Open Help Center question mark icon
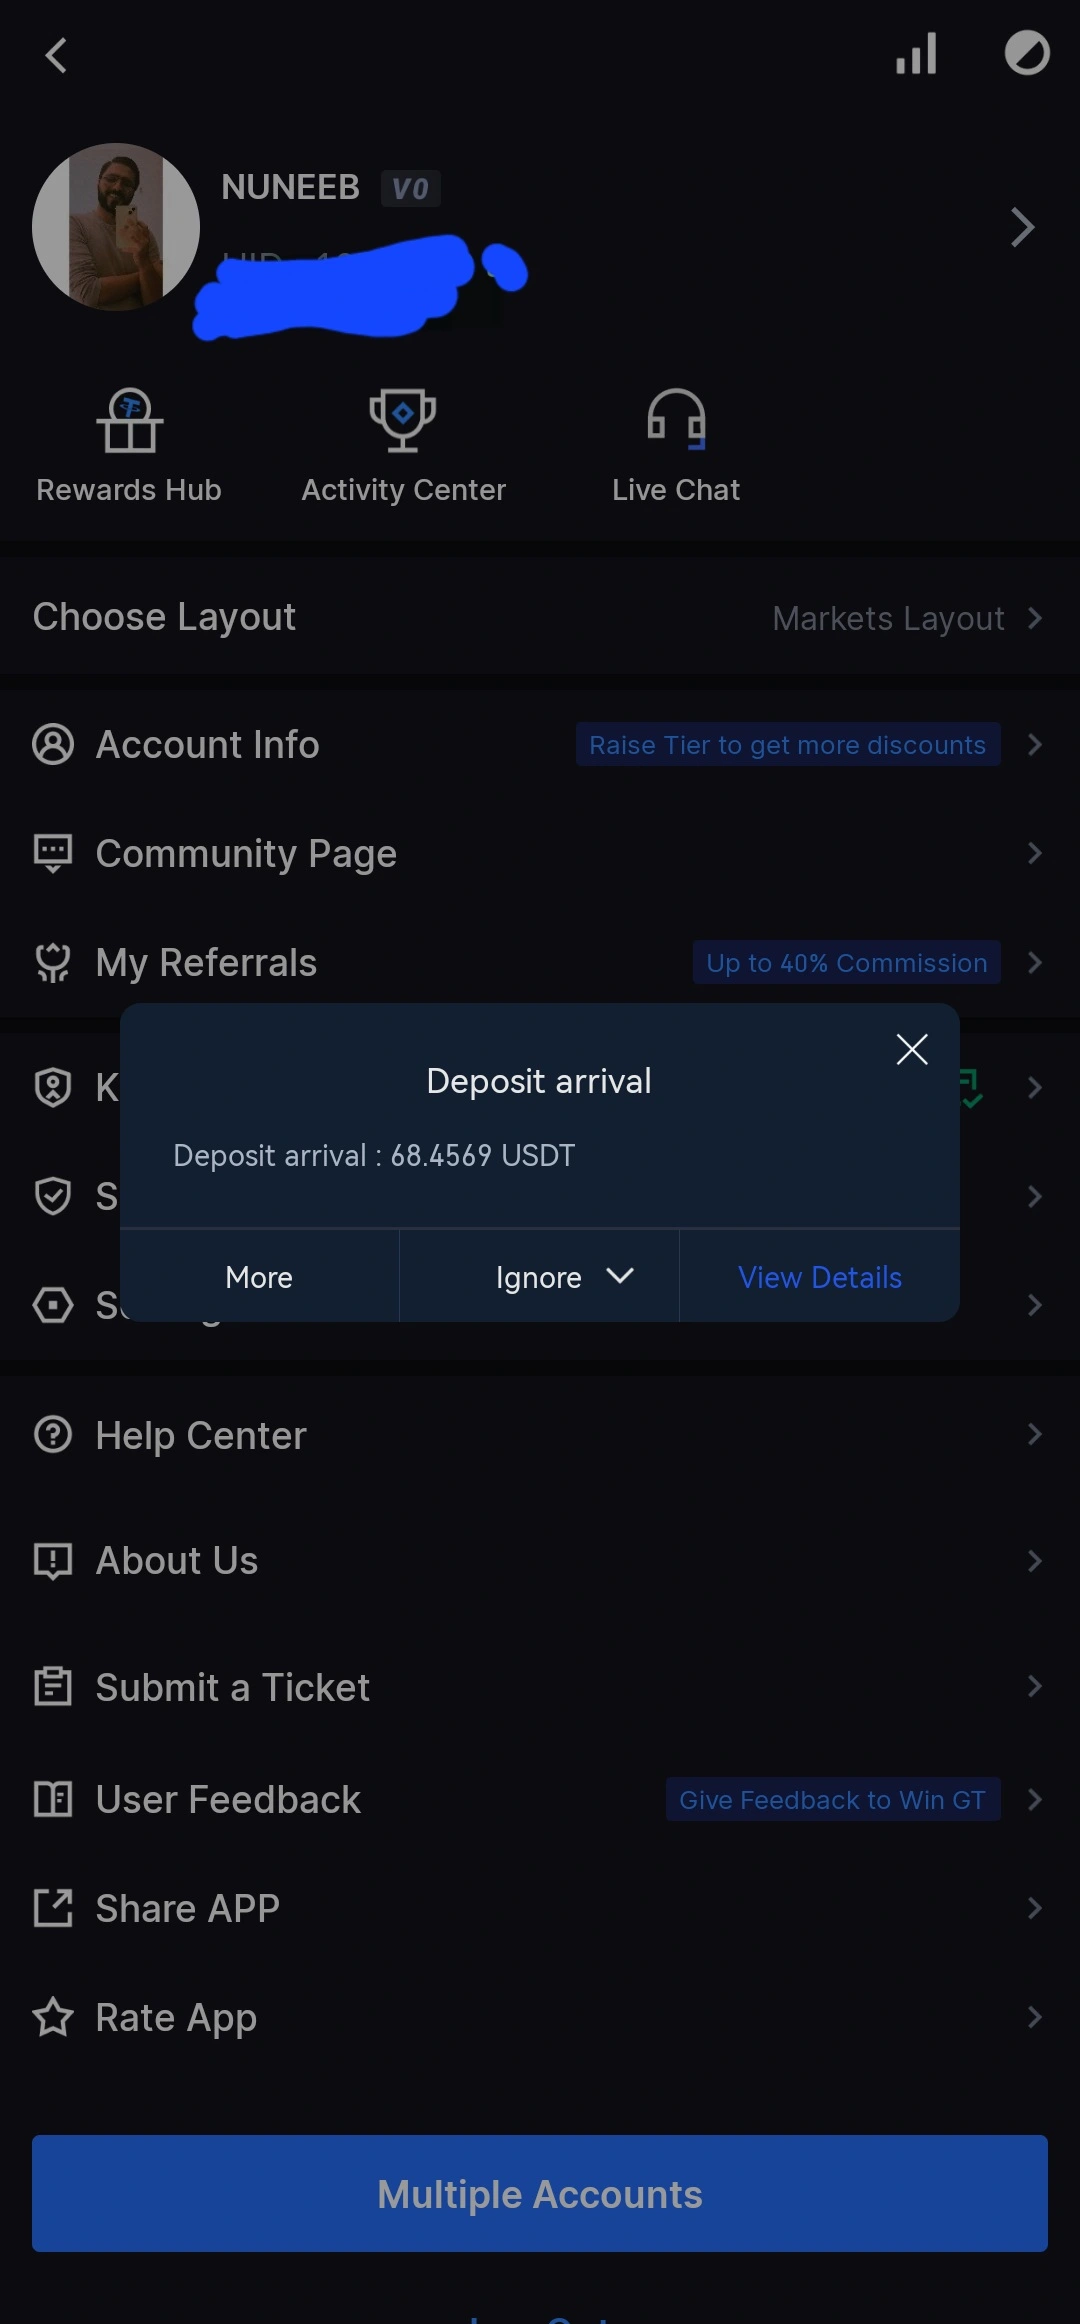Screen dimensions: 1080x2324 [x=53, y=1435]
